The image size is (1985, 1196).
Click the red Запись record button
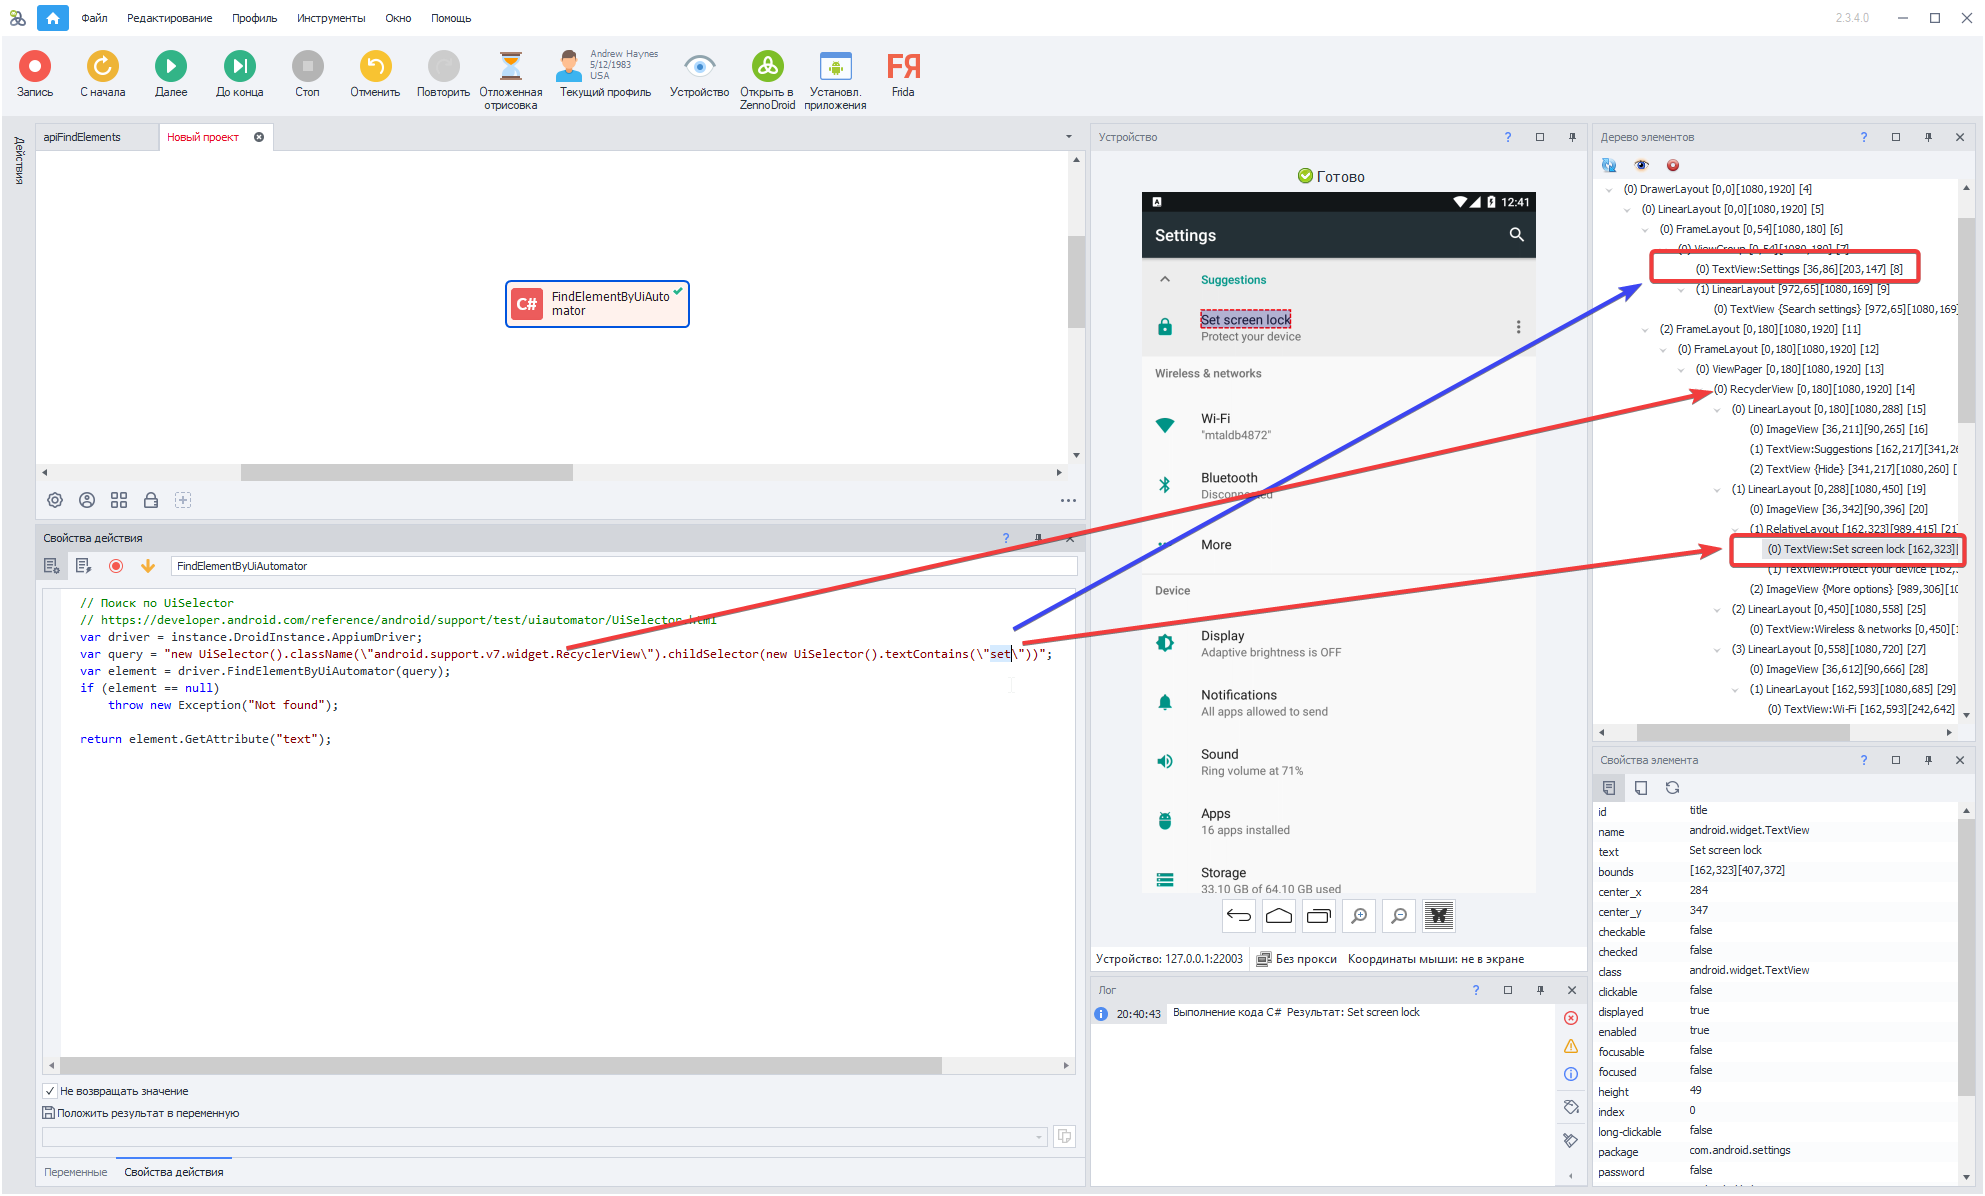tap(34, 67)
